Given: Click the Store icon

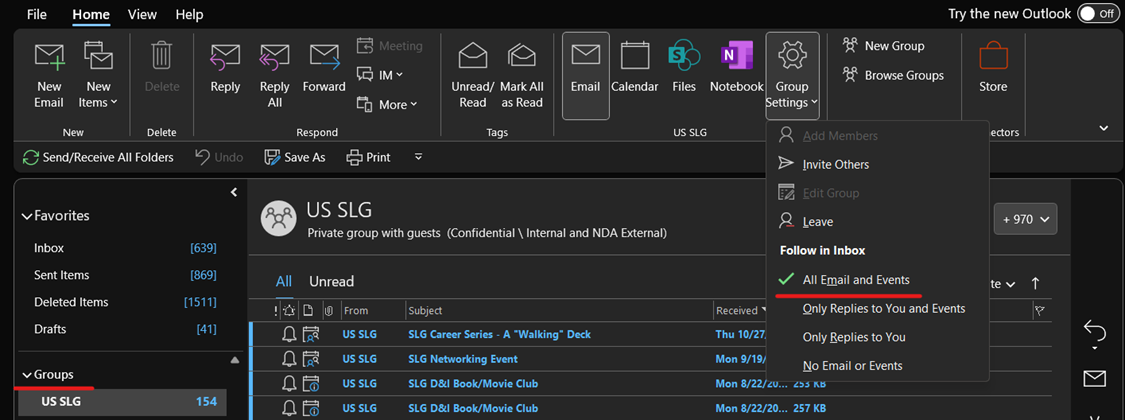Looking at the screenshot, I should 993,58.
